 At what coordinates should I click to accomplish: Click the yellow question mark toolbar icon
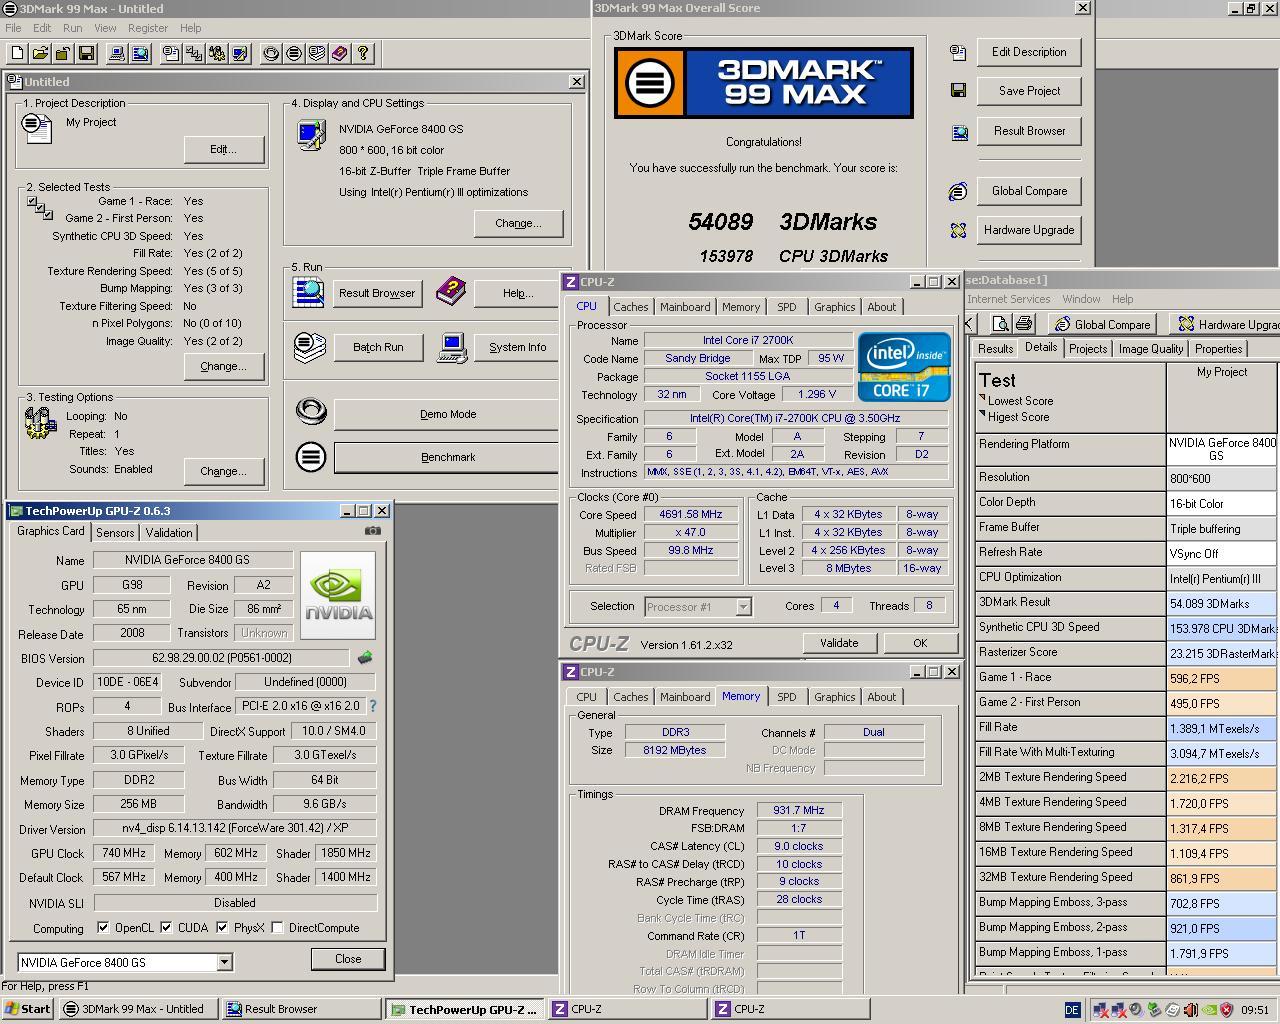(x=363, y=53)
